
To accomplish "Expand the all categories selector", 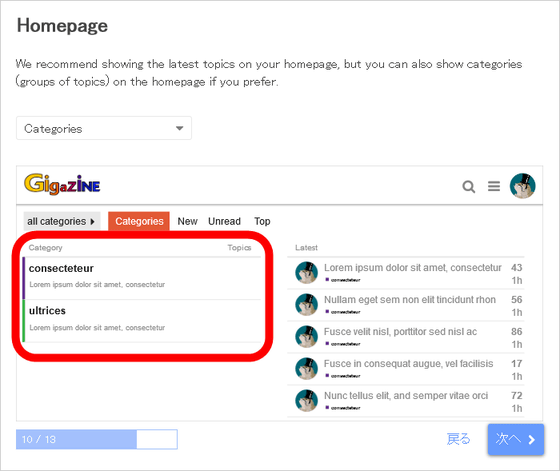I will [x=61, y=221].
